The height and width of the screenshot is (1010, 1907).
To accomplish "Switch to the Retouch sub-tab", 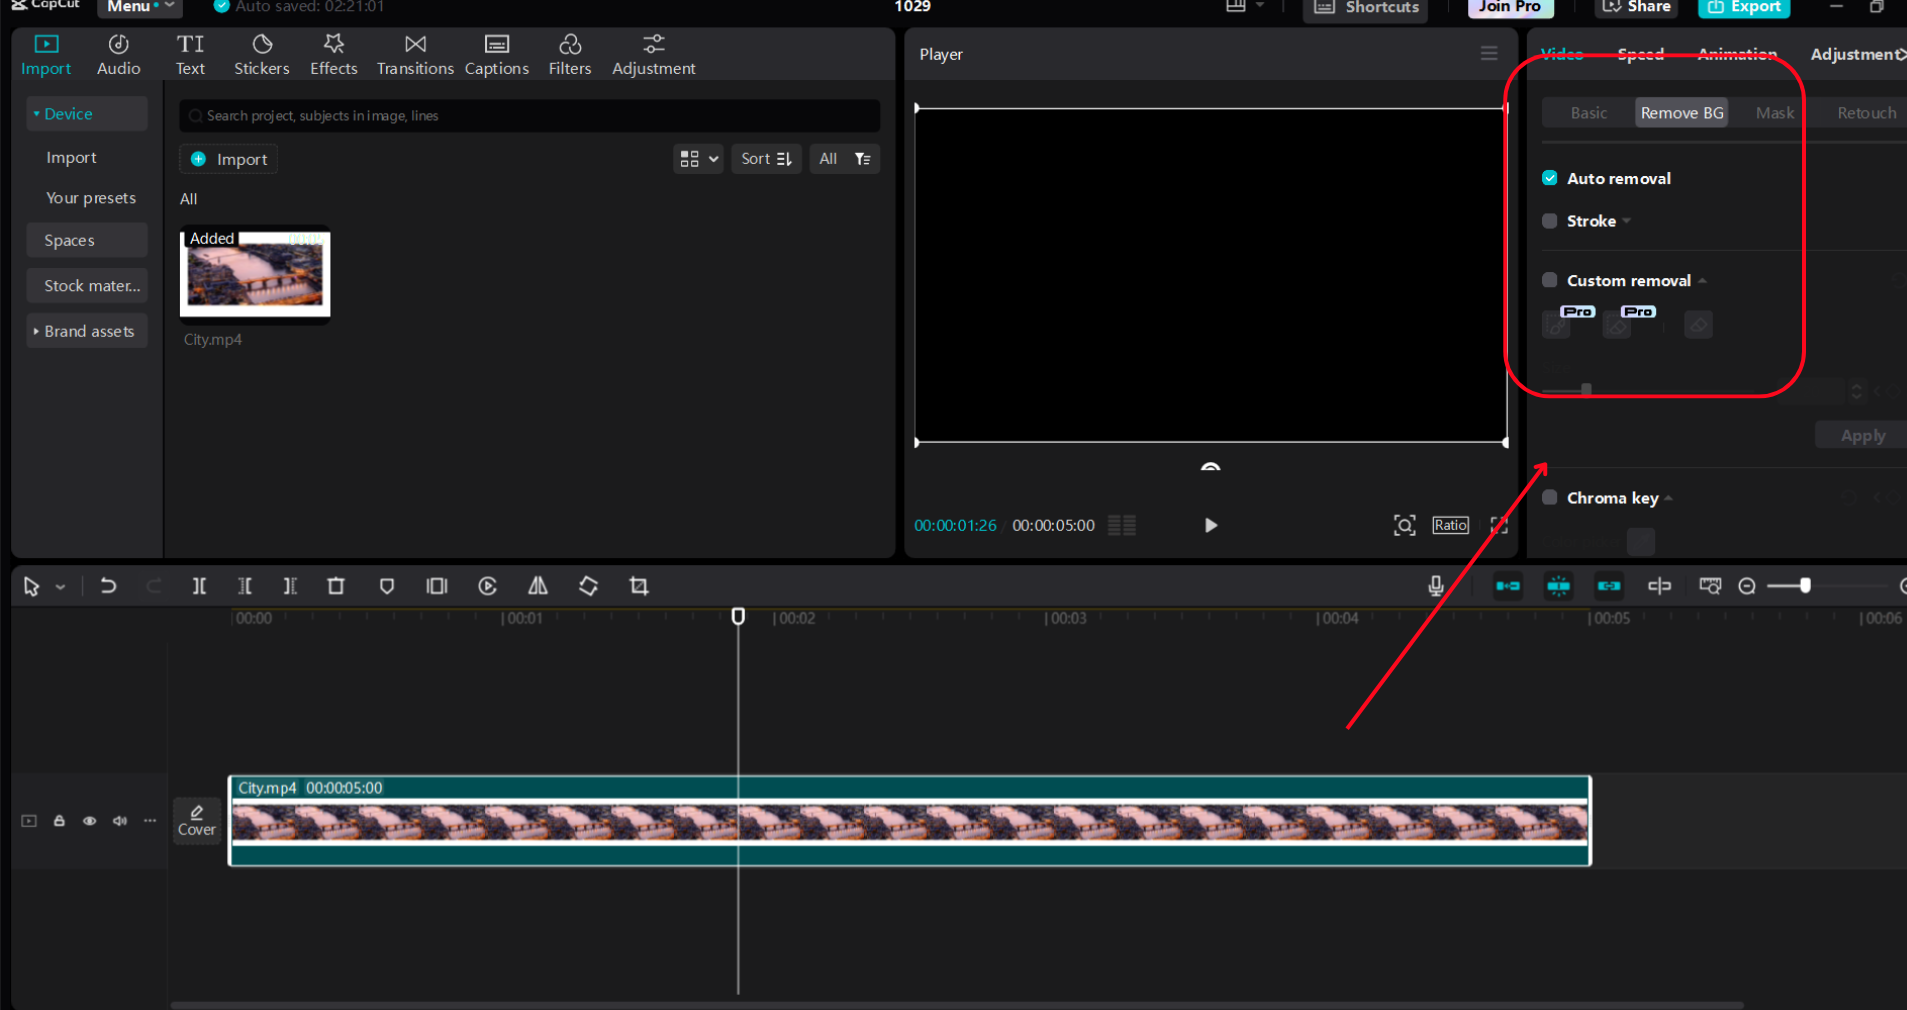I will point(1866,112).
